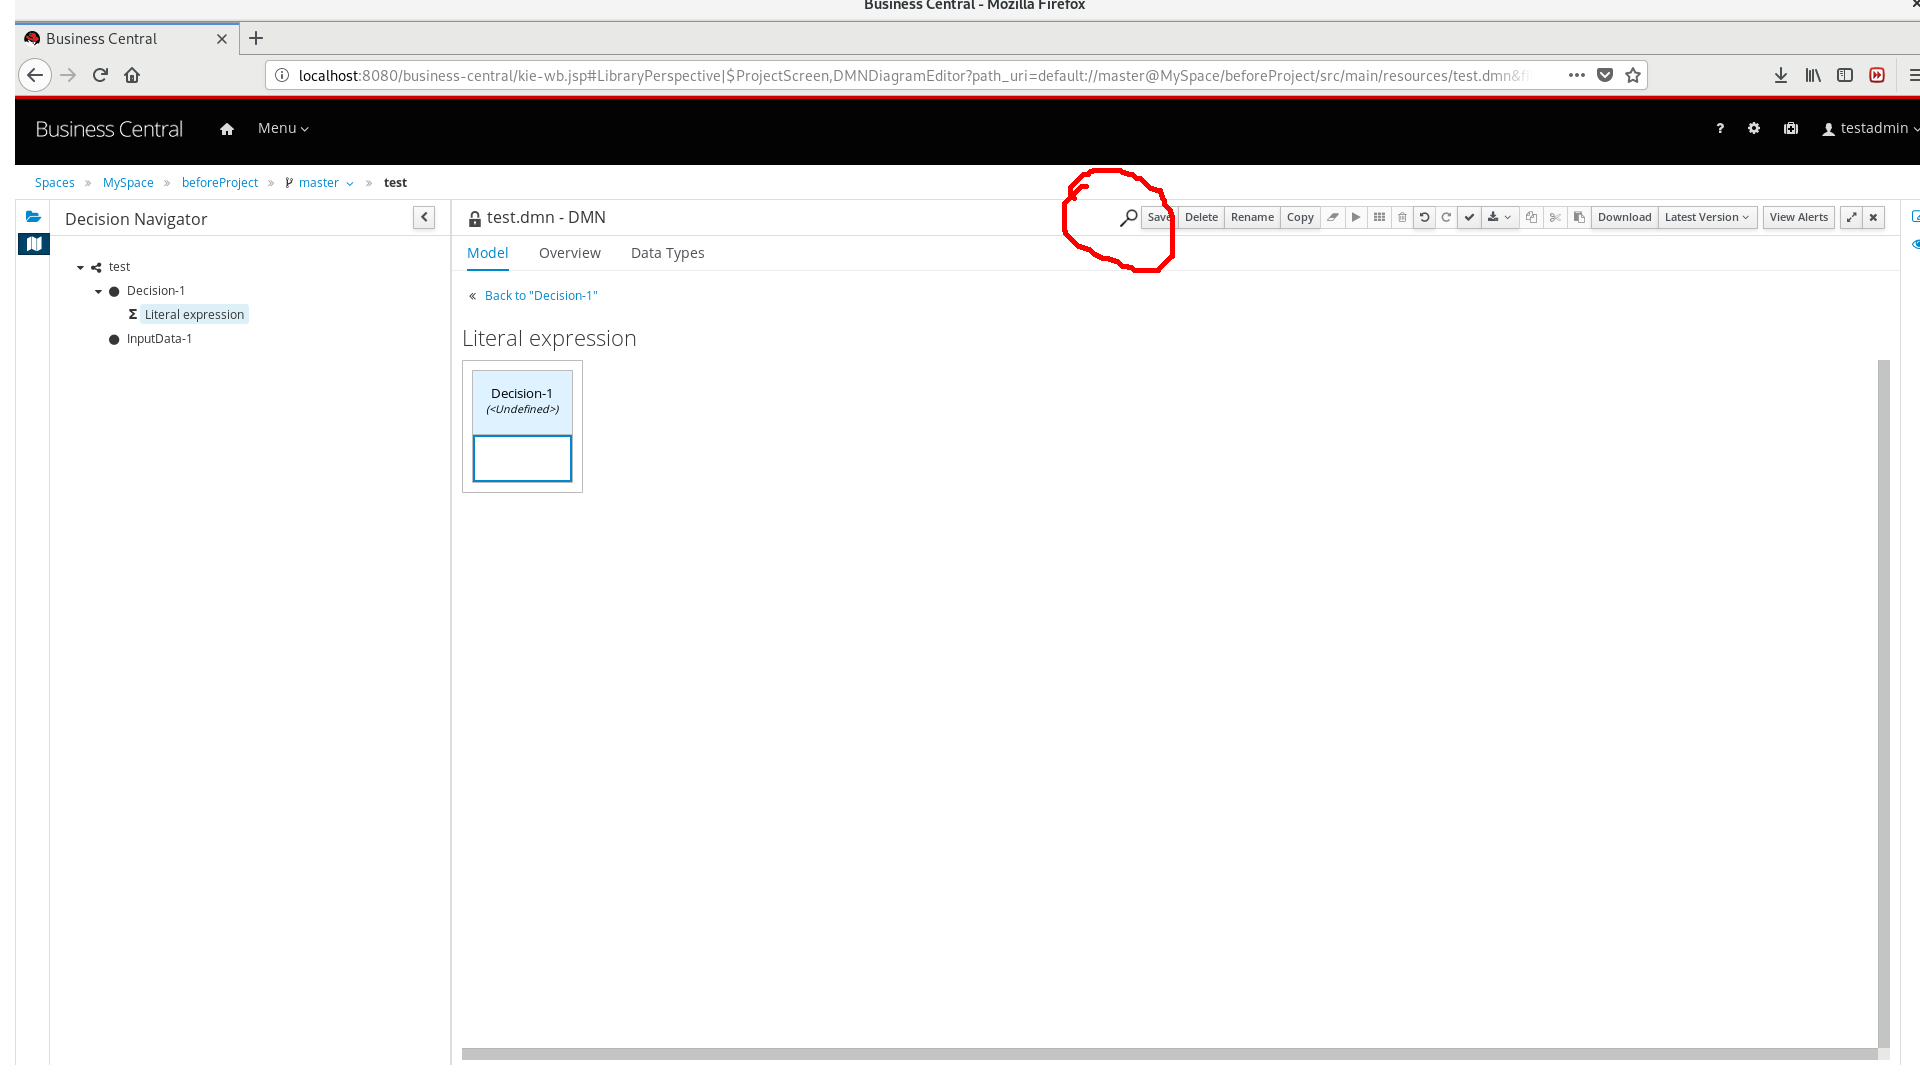Screen dimensions: 1920x1080
Task: Collapse Decision Navigator panel with chevron button
Action: (424, 217)
